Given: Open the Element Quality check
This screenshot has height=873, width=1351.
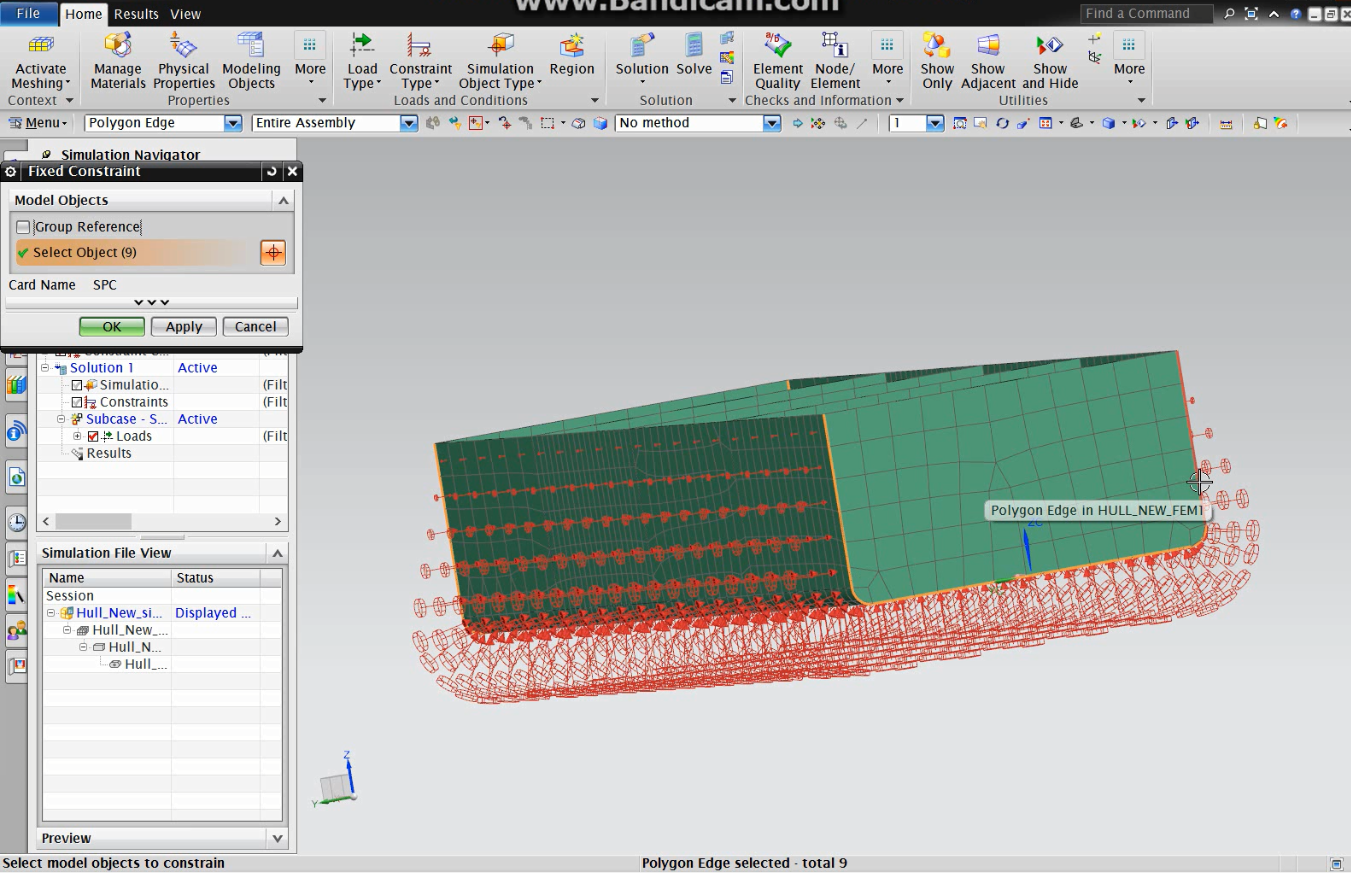Looking at the screenshot, I should (x=777, y=61).
